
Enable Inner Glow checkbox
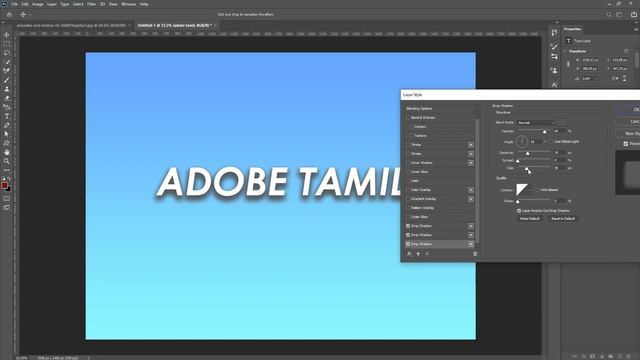tap(408, 172)
